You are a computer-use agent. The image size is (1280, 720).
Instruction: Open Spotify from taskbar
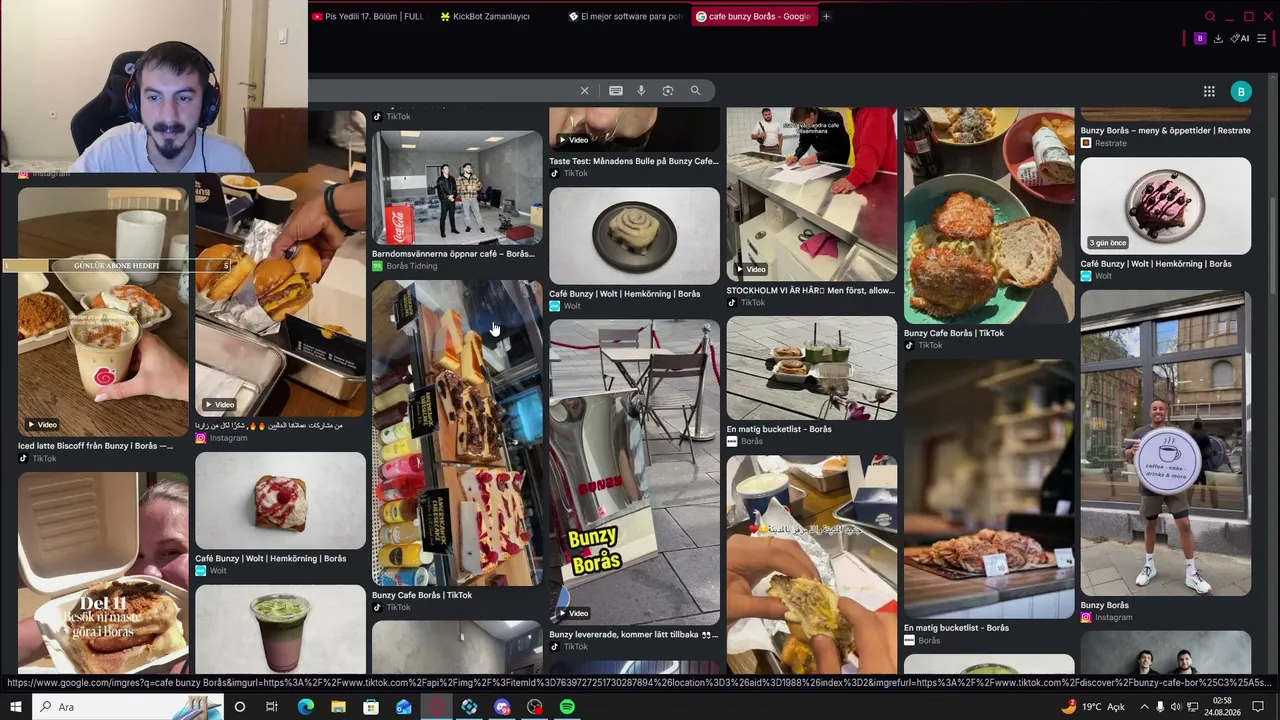tap(568, 707)
